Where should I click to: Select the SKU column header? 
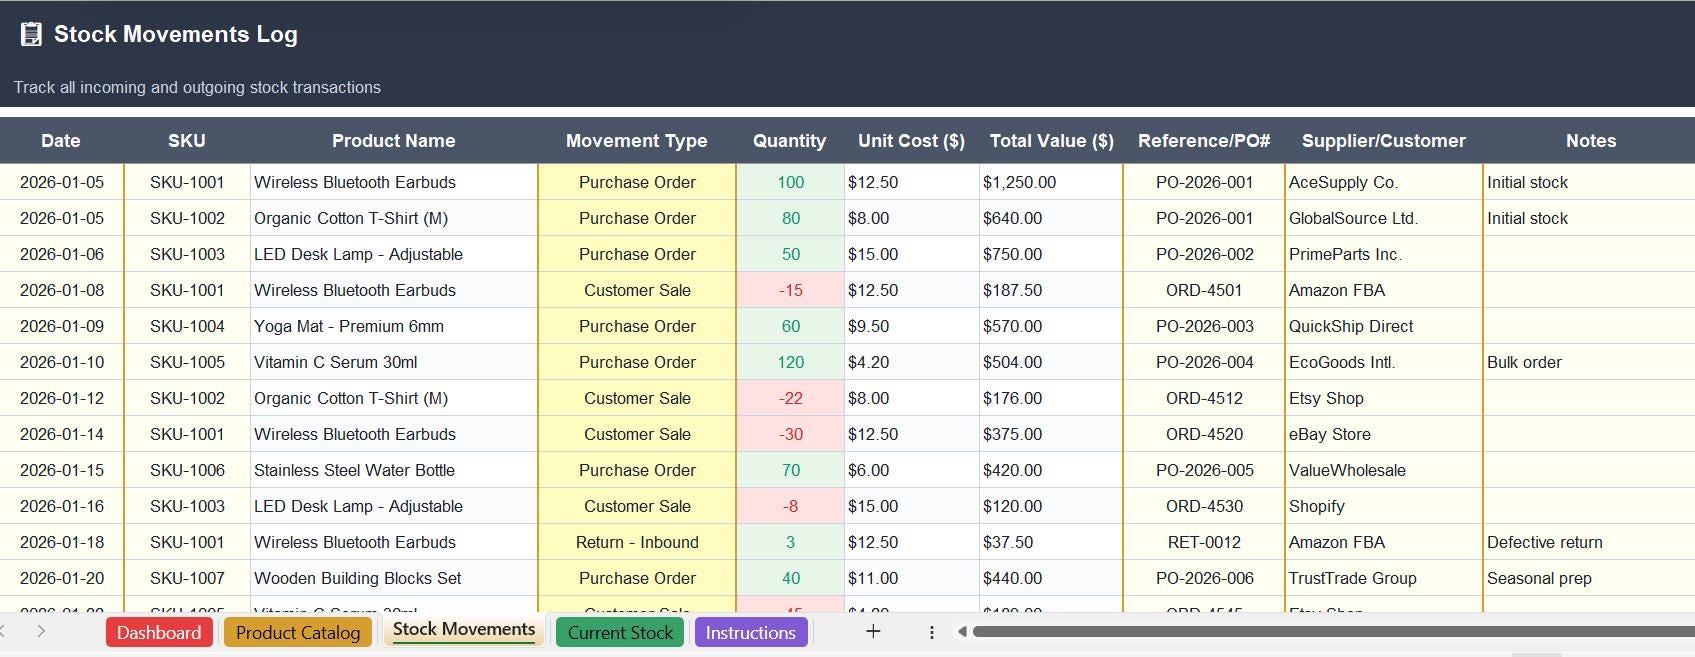click(x=187, y=141)
